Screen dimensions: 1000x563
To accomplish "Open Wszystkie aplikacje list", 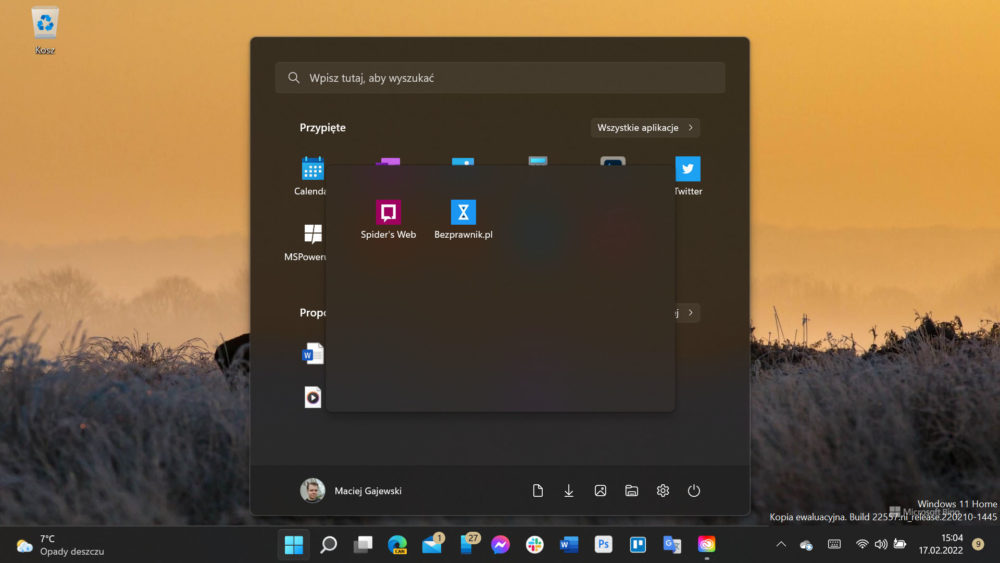I will coord(645,128).
